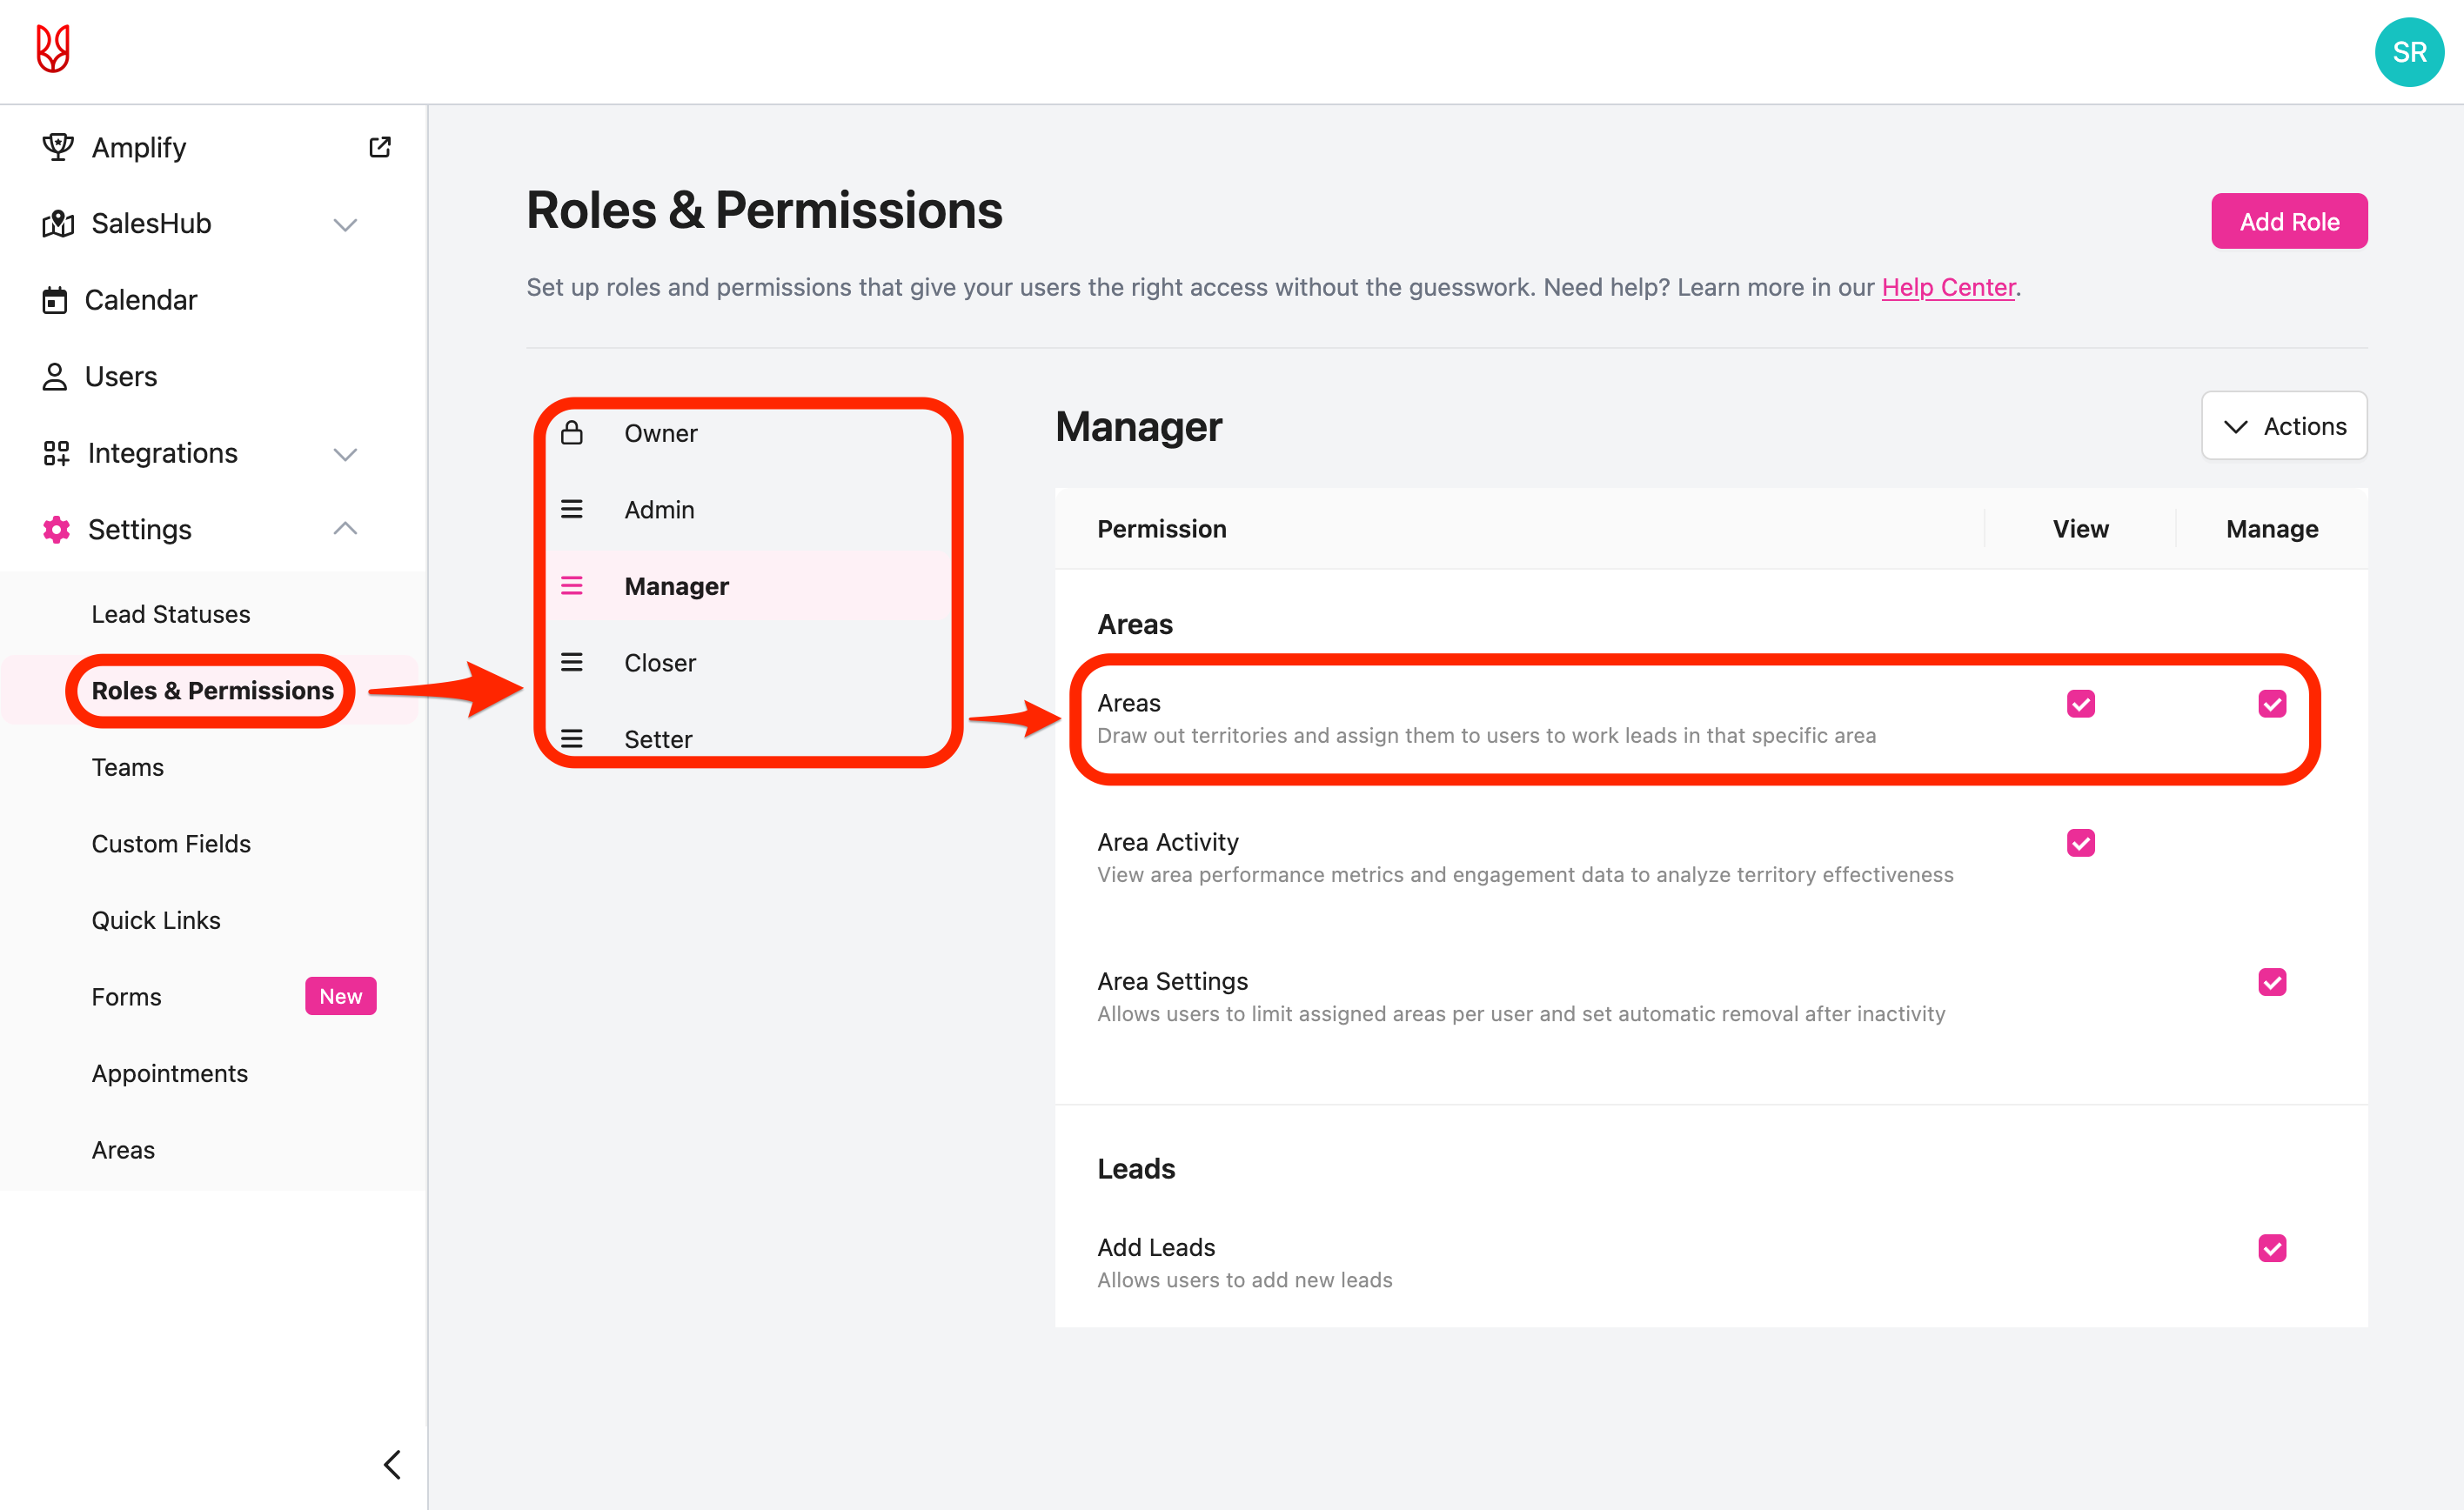Open the Actions dropdown for Manager
Viewport: 2464px width, 1510px height.
[2284, 426]
